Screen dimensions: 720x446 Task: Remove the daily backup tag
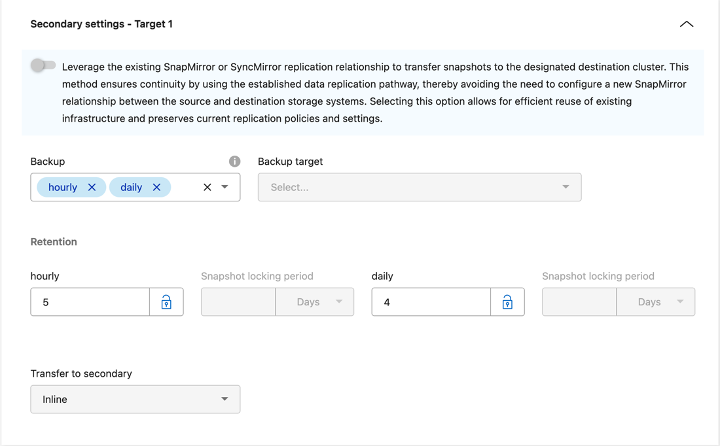pos(157,187)
